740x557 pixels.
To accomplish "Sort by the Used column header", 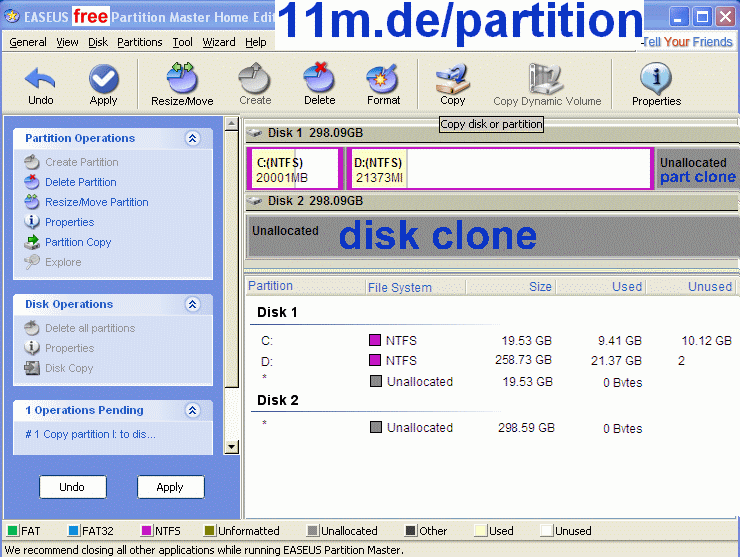I will [601, 287].
